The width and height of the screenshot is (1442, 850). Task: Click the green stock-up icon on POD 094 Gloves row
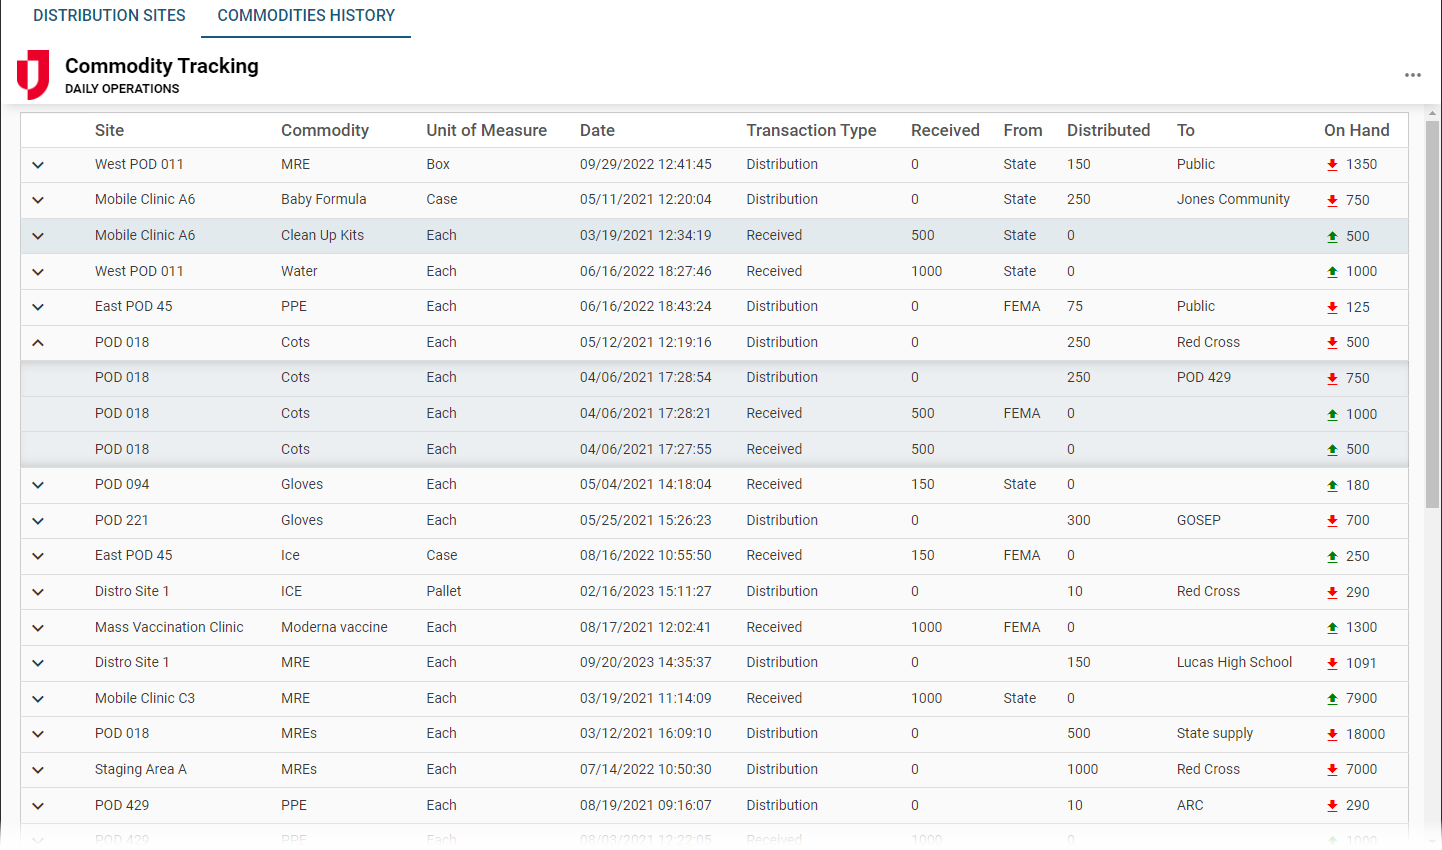[x=1332, y=484]
